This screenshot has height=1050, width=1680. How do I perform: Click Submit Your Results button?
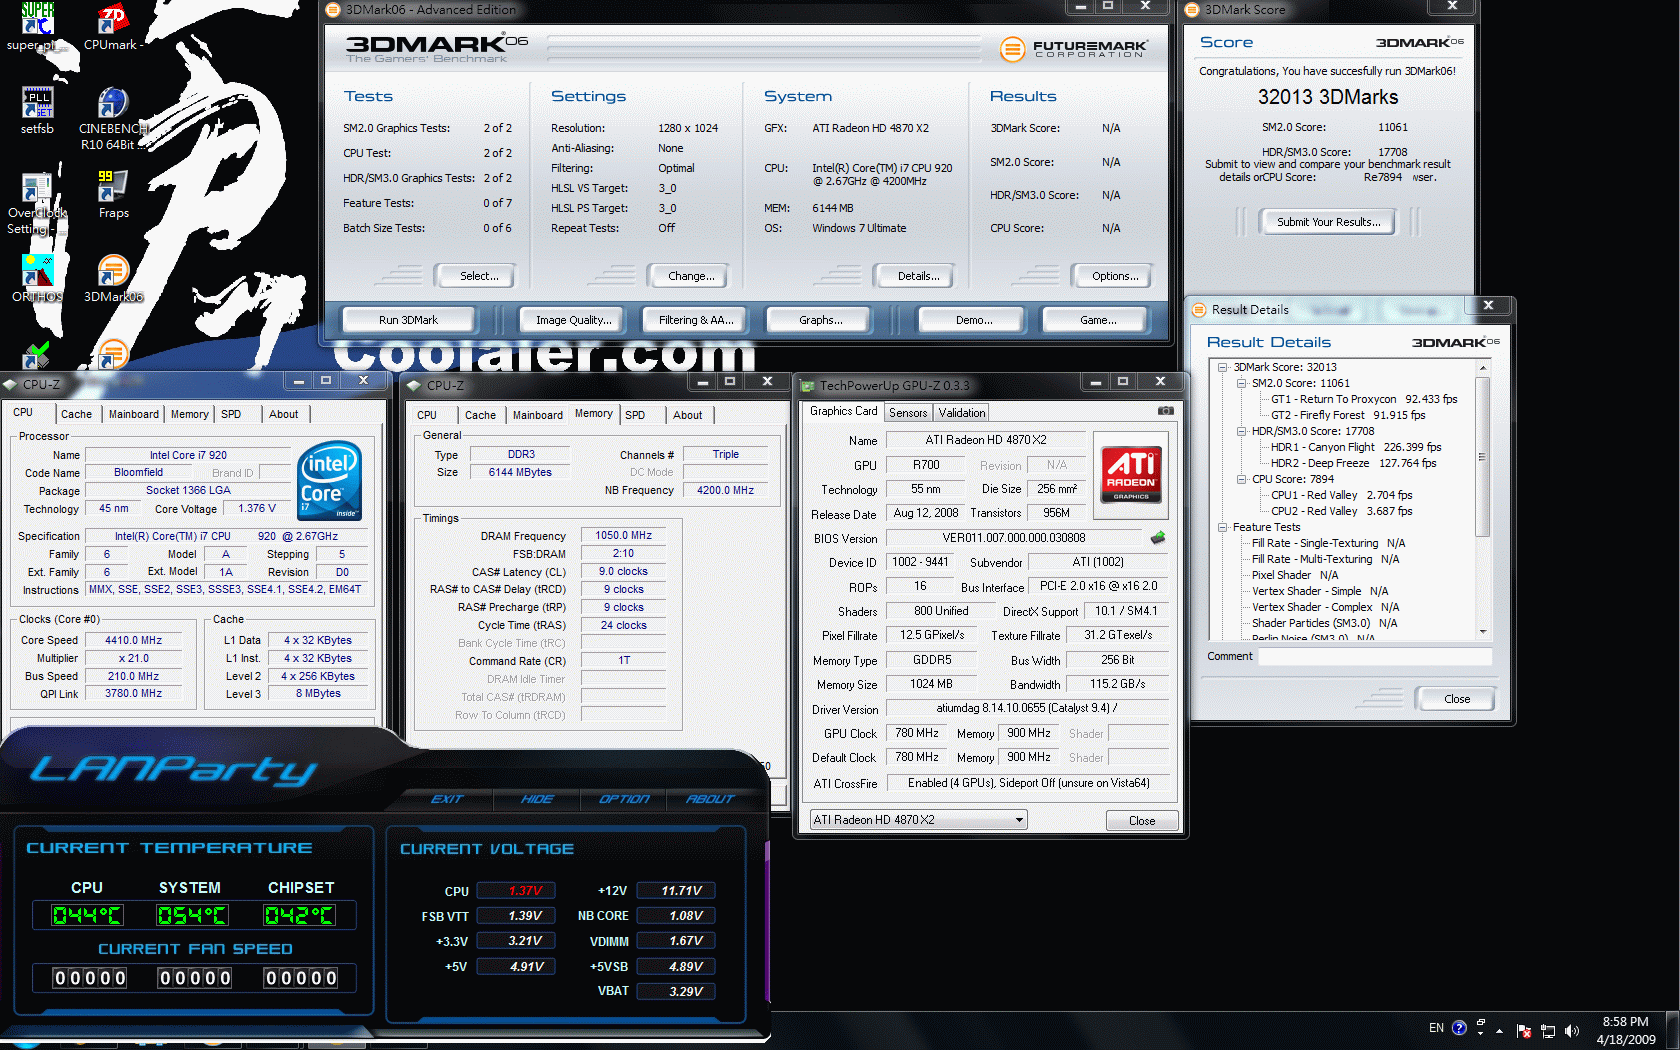pos(1328,222)
